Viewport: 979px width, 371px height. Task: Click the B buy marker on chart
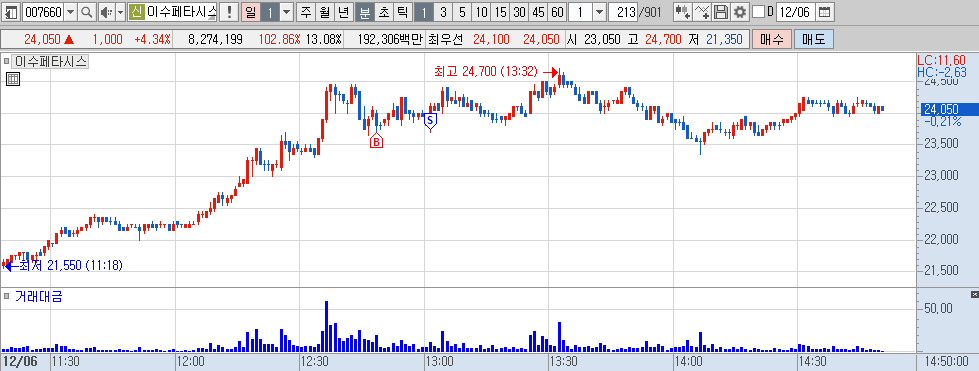point(376,141)
